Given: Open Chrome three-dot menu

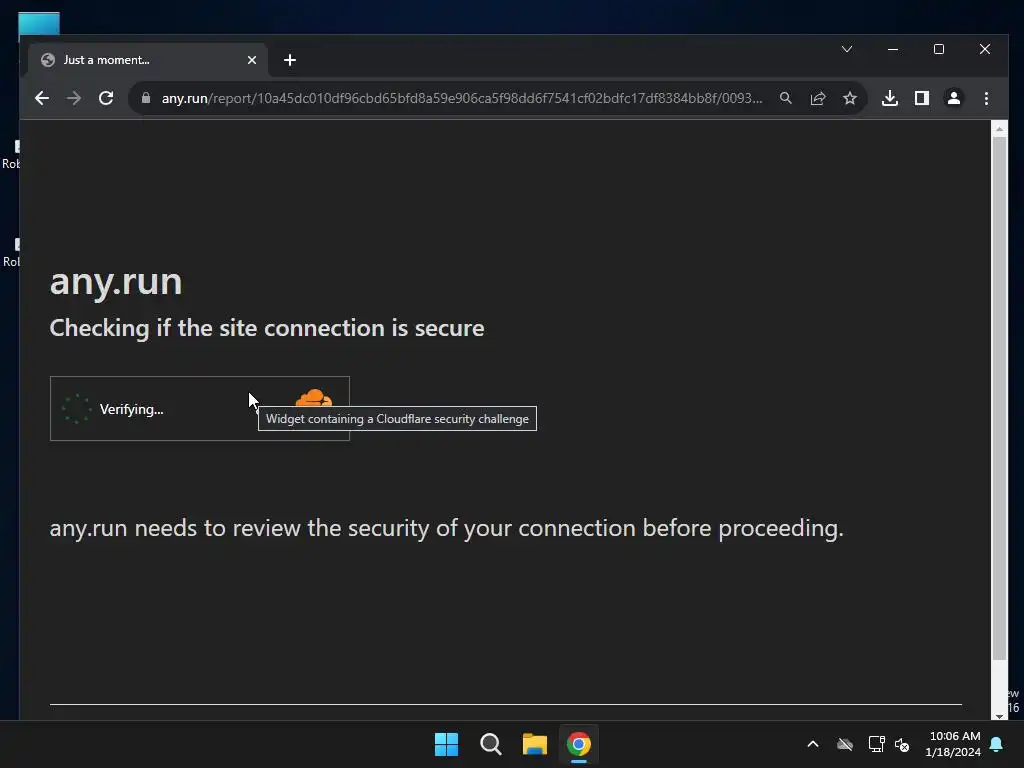Looking at the screenshot, I should click(x=986, y=98).
